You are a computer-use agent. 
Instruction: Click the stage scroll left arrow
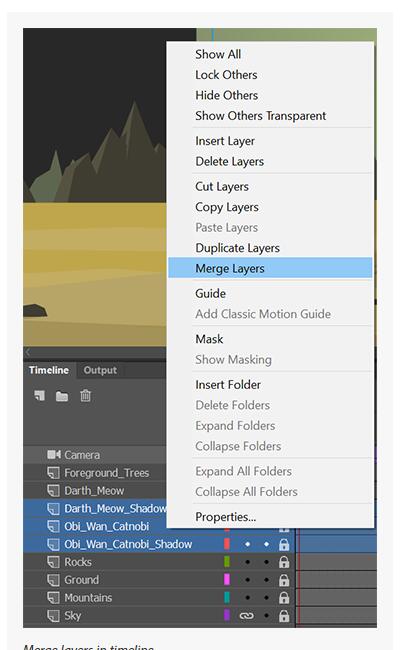(x=27, y=352)
